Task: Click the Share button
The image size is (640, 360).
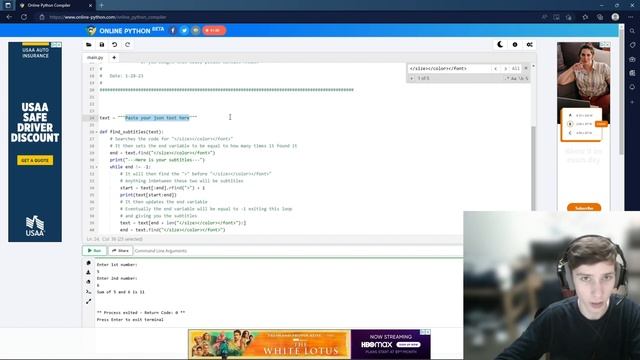Action: click(x=120, y=251)
